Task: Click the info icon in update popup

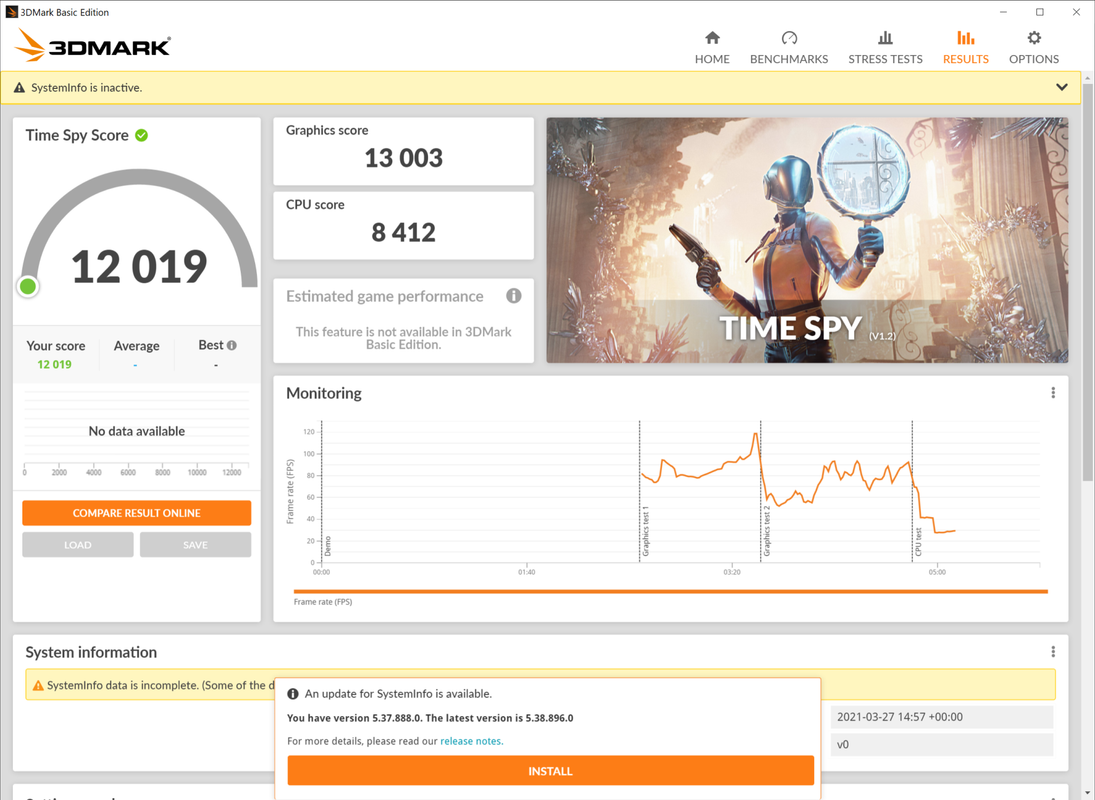Action: [x=293, y=694]
